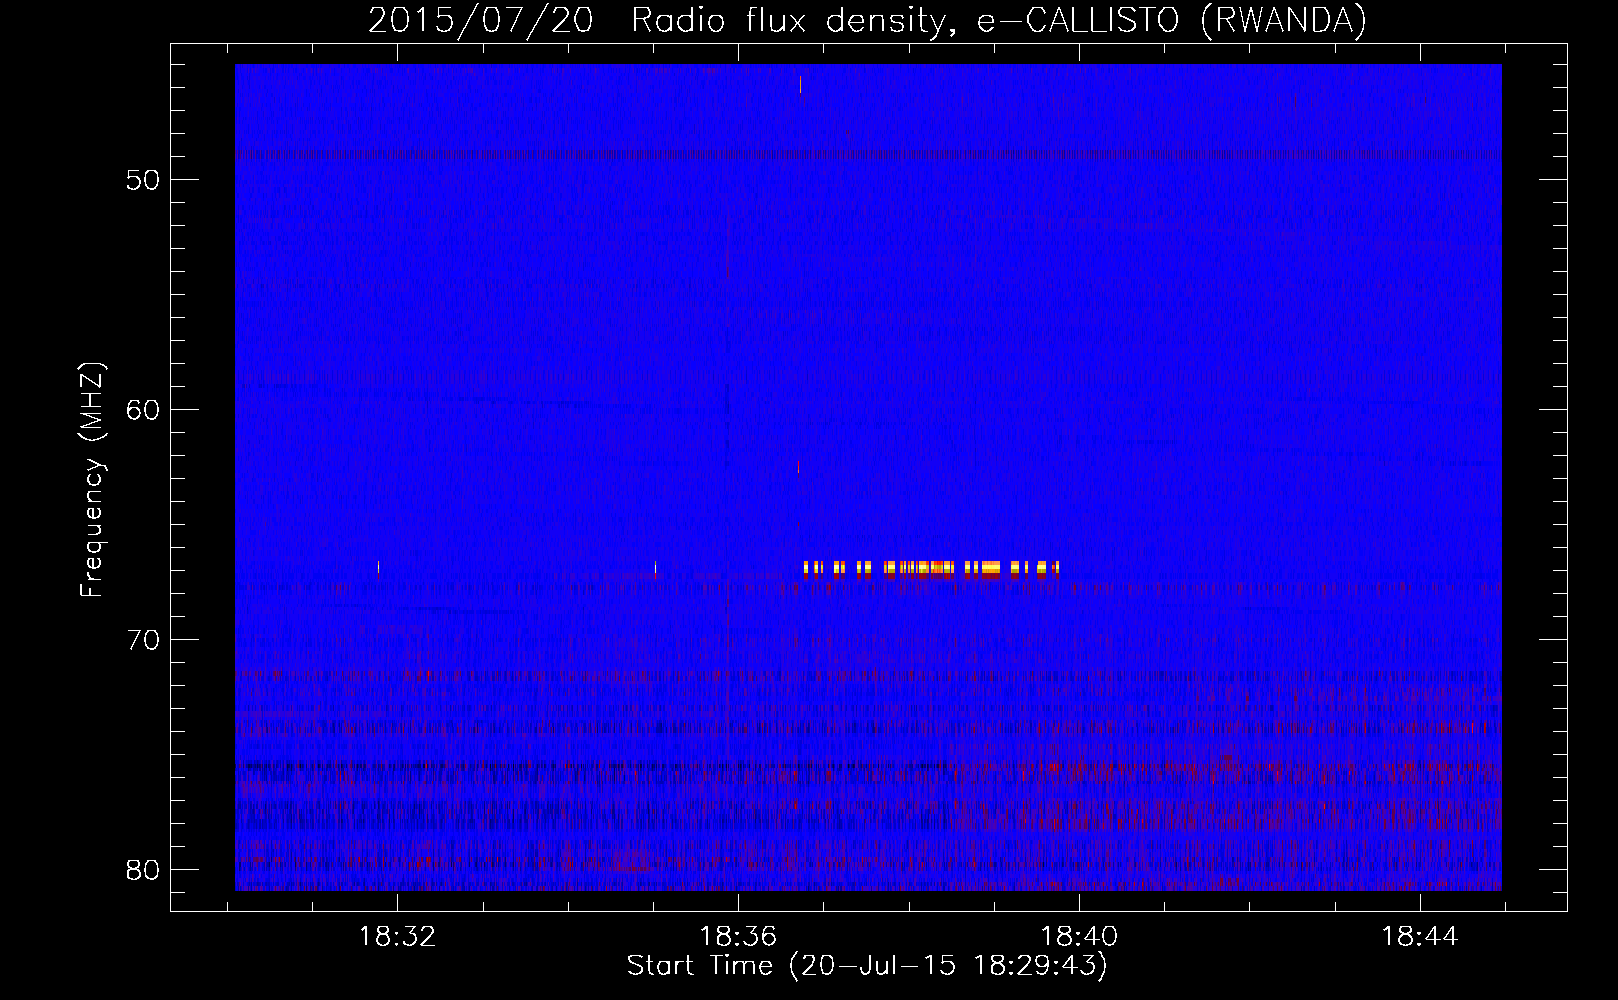Image resolution: width=1618 pixels, height=1000 pixels.
Task: Click the 18:40 time tick label
Action: (x=1079, y=937)
